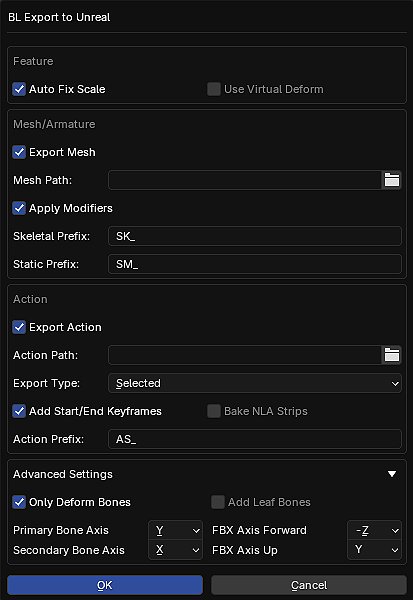Click into Mesh Path field
The height and width of the screenshot is (600, 413).
click(245, 180)
